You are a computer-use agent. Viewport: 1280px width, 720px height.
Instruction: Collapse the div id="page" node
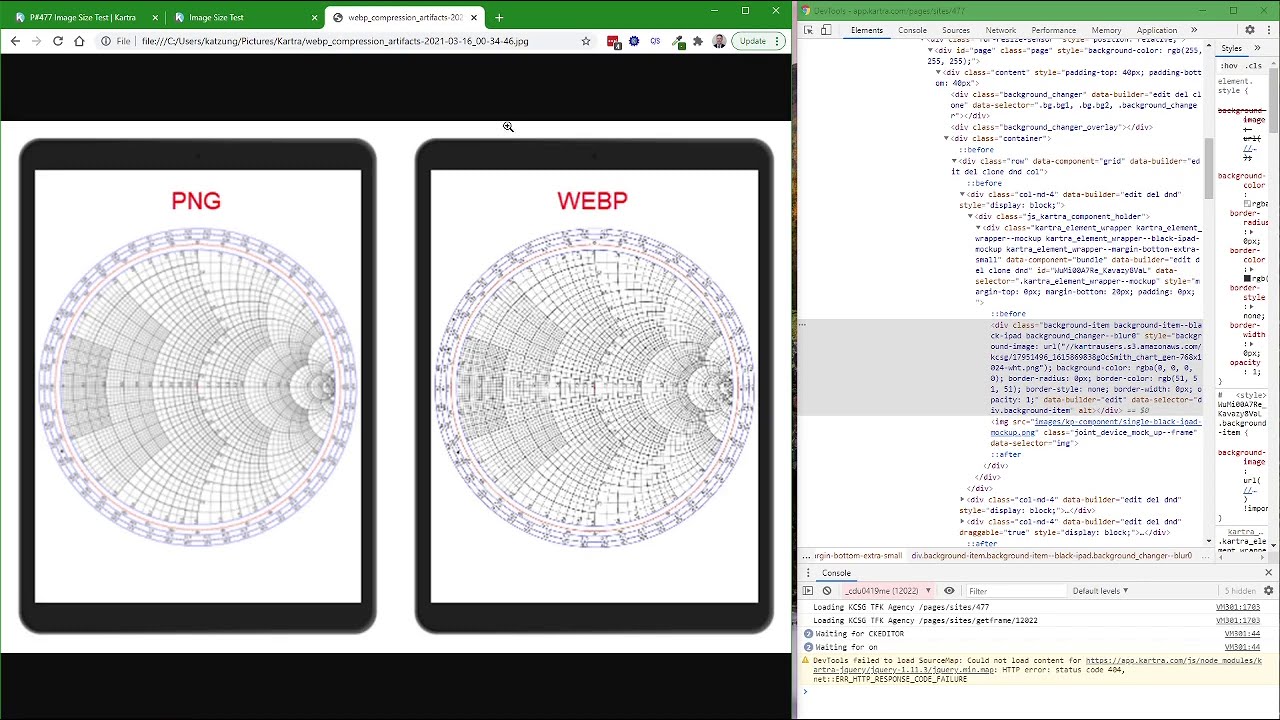pyautogui.click(x=930, y=50)
